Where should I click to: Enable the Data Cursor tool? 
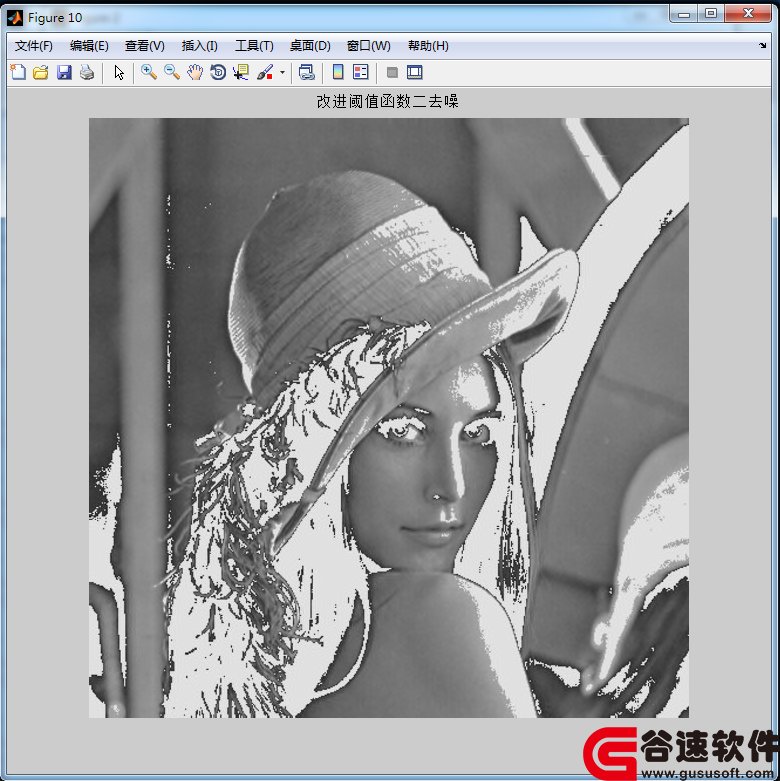pyautogui.click(x=241, y=72)
